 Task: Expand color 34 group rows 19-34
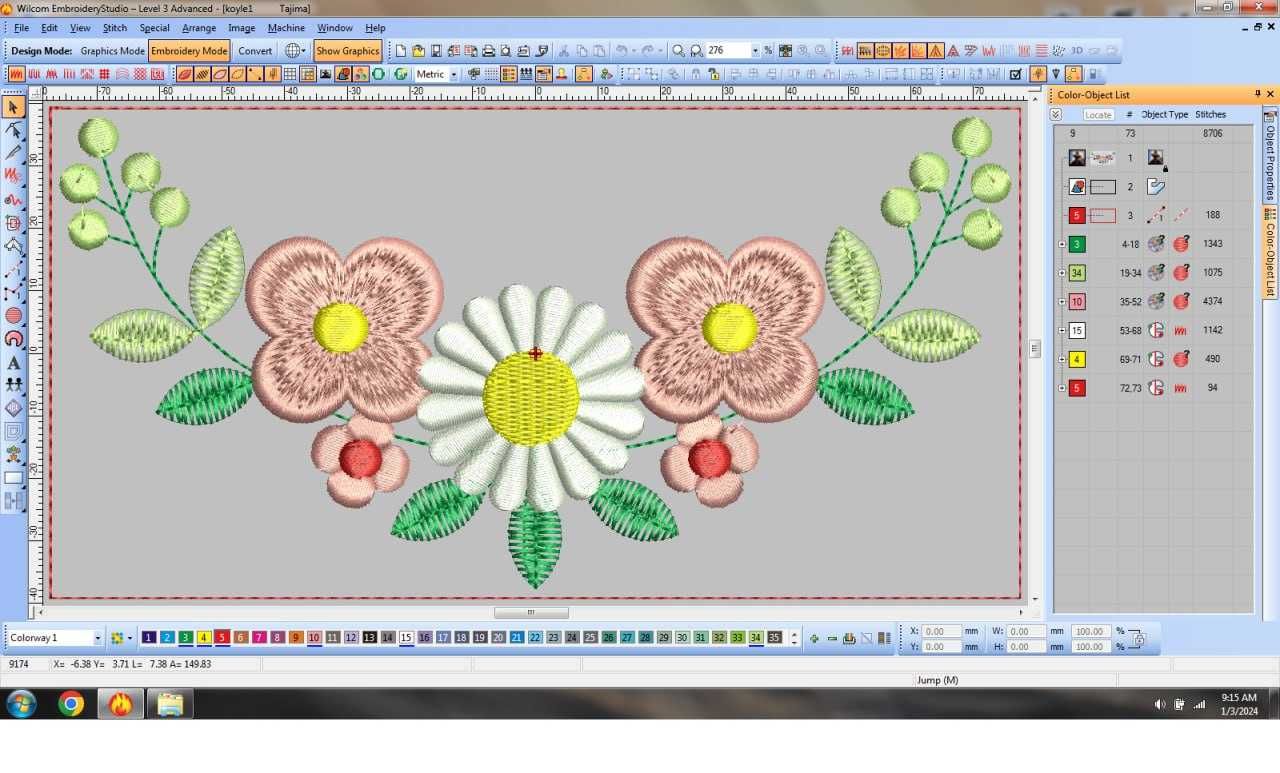tap(1062, 273)
